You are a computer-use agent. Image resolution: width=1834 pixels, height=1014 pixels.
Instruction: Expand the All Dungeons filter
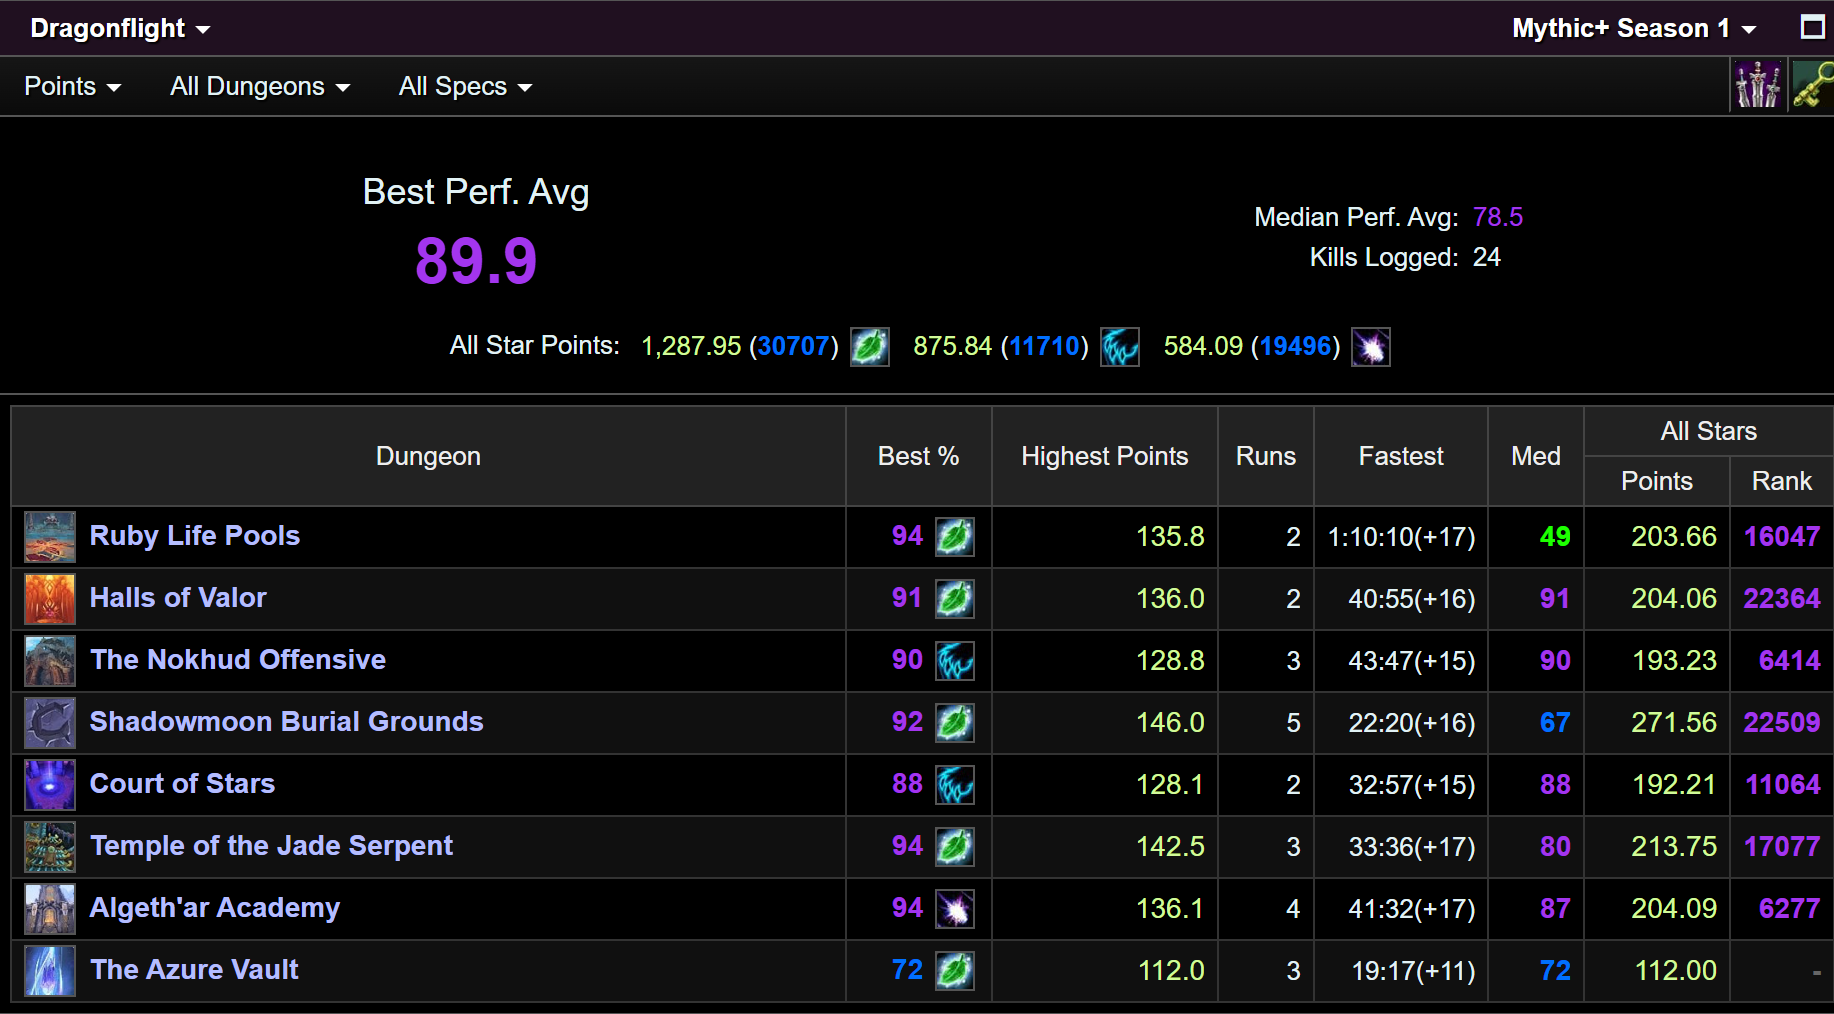point(260,86)
